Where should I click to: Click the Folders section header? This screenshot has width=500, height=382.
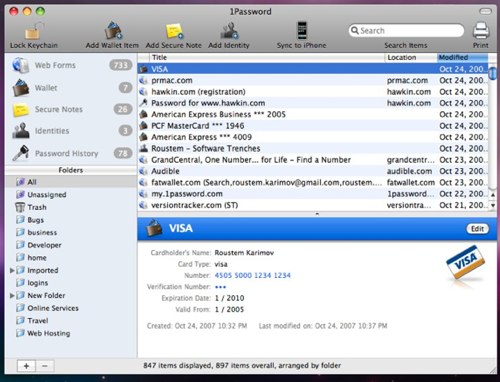coord(71,170)
